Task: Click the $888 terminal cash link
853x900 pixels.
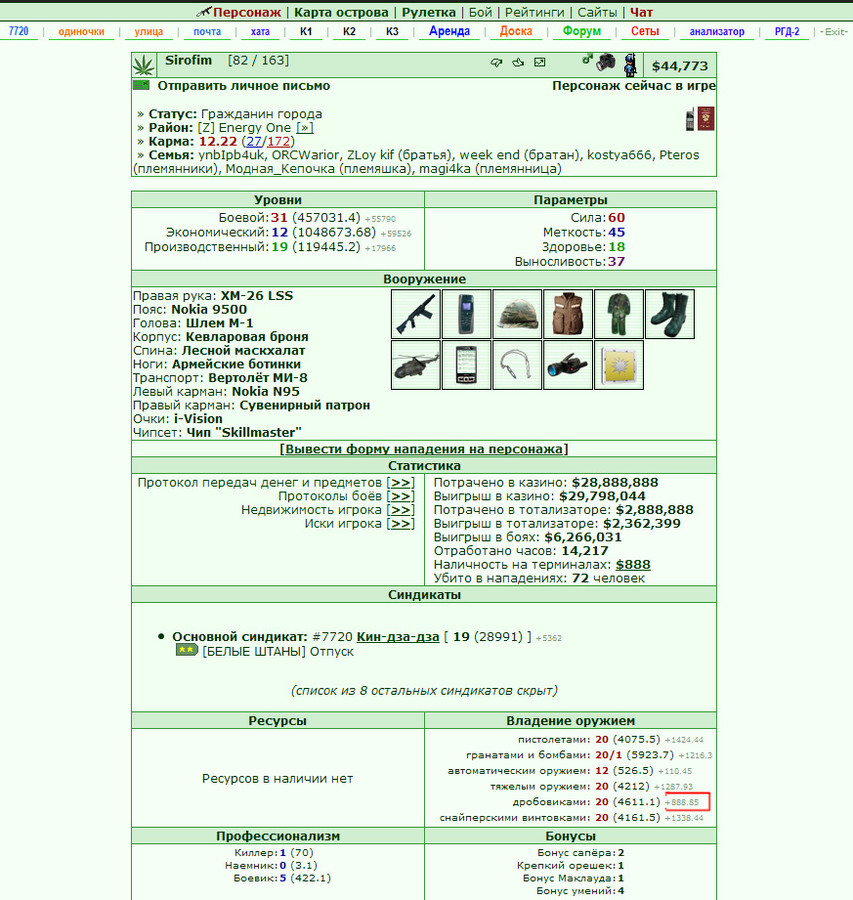Action: pyautogui.click(x=633, y=564)
